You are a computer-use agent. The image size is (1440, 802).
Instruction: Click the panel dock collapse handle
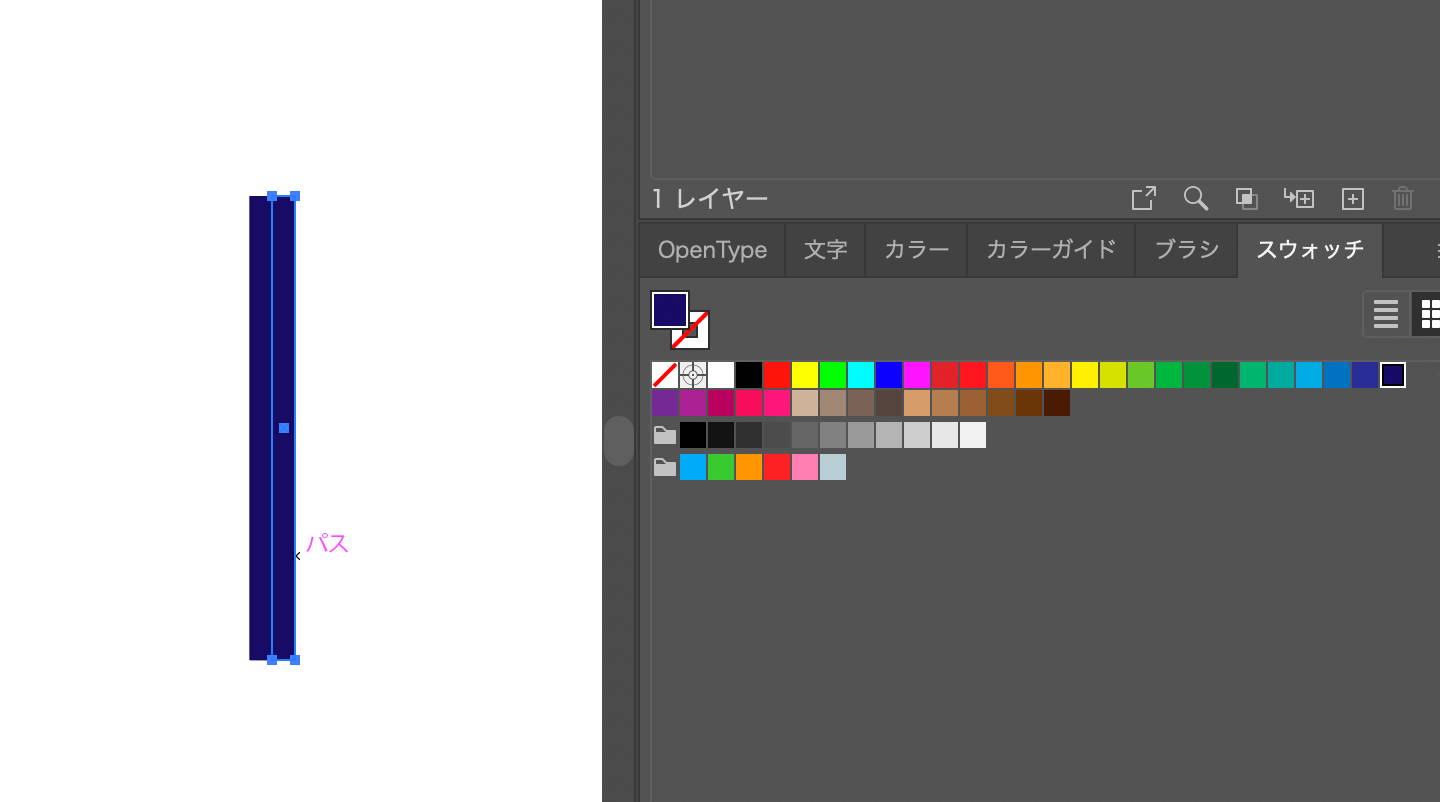coord(619,441)
